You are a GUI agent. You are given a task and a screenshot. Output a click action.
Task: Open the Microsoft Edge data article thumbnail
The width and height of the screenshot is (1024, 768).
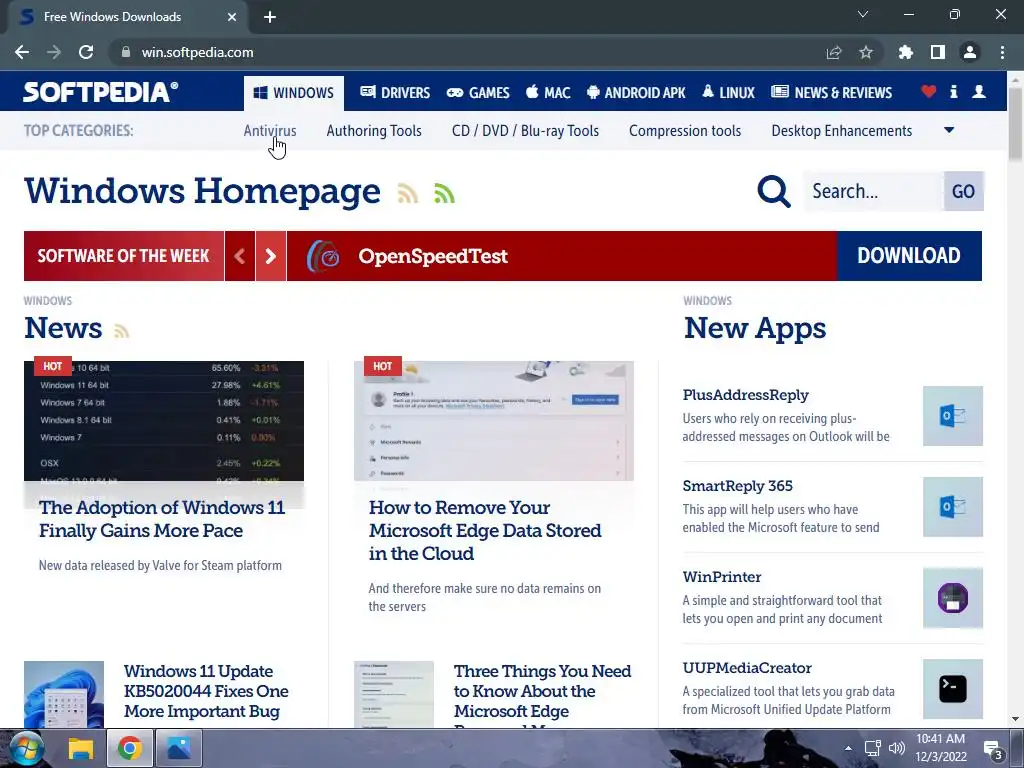coord(494,421)
